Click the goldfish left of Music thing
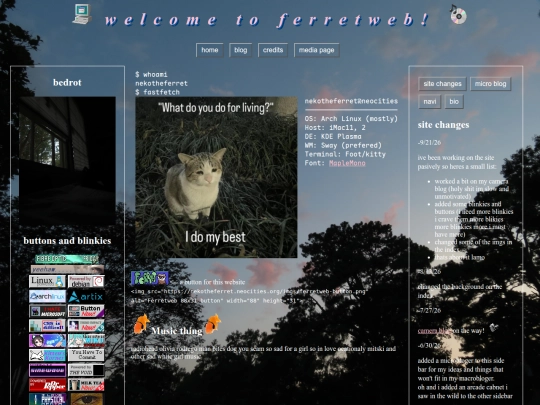The height and width of the screenshot is (405, 540). click(141, 324)
